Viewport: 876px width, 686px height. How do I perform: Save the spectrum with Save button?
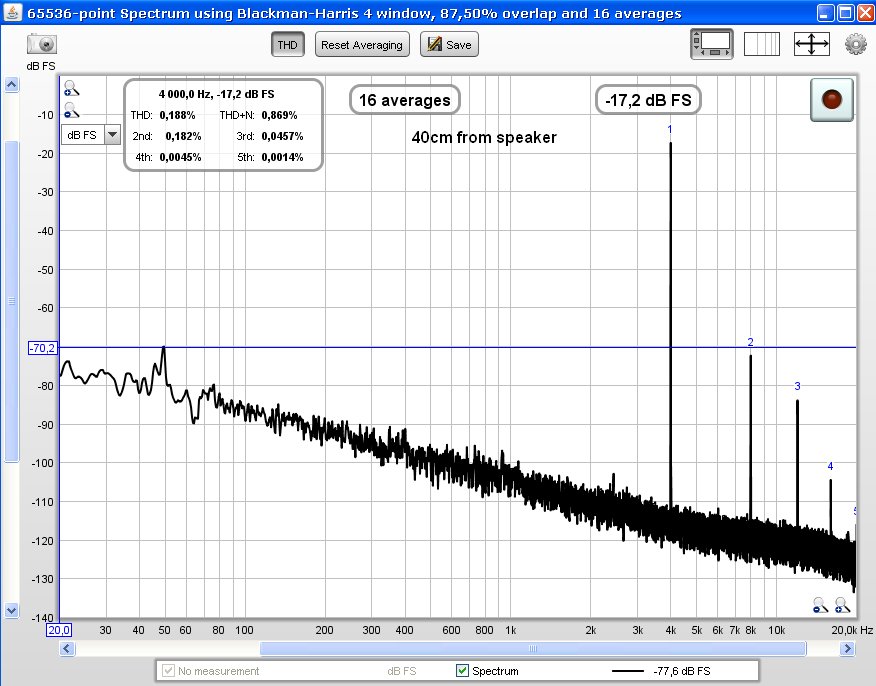coord(449,45)
